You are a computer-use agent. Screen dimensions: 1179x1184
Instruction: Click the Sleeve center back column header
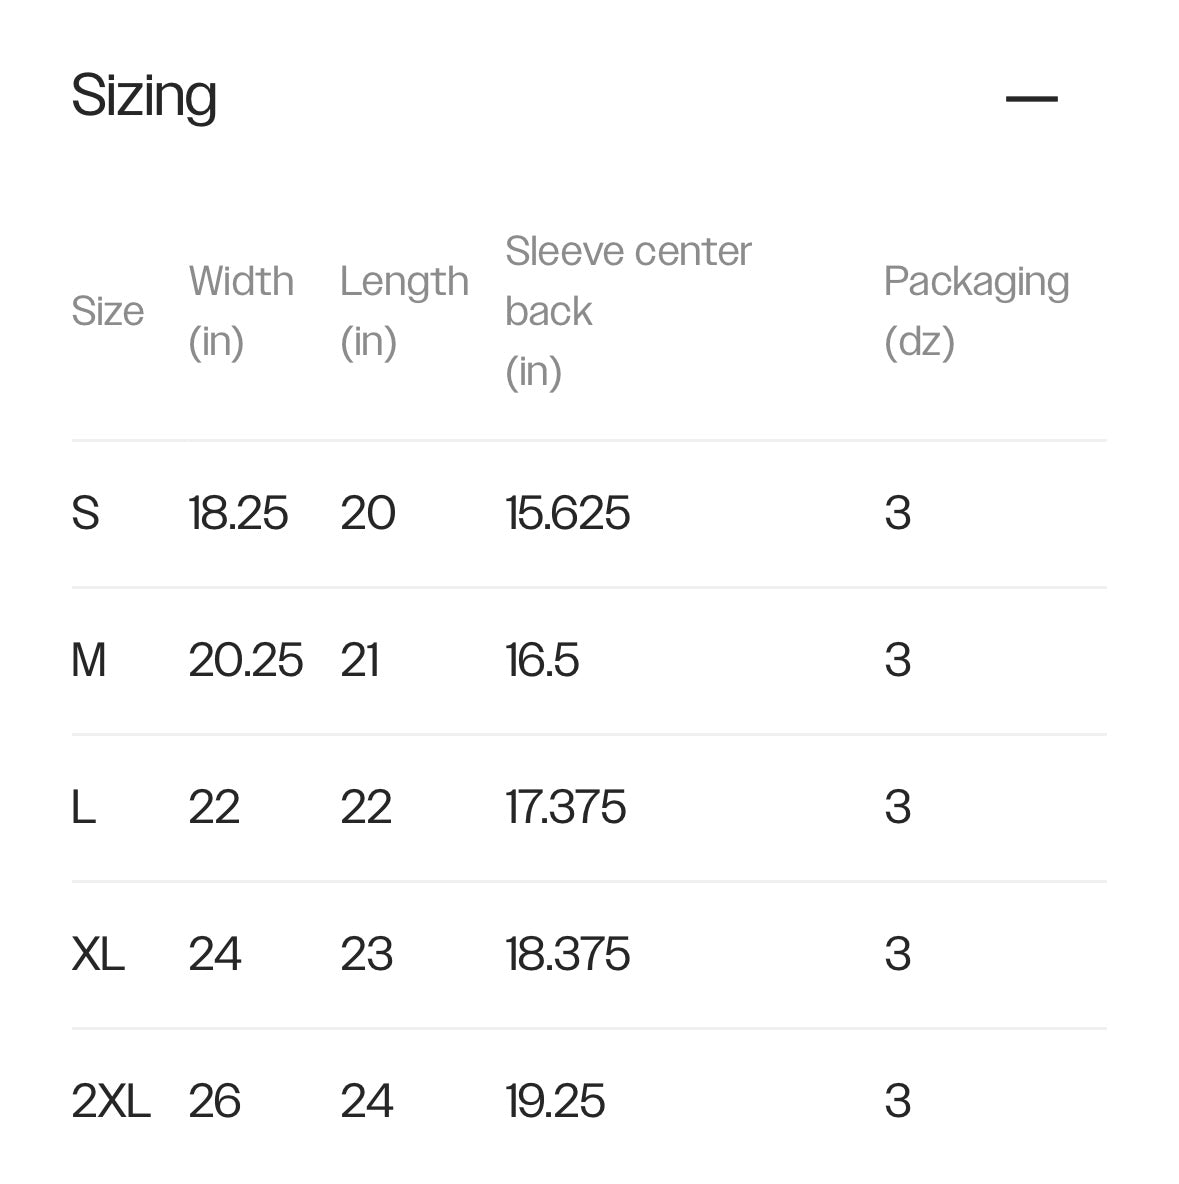[627, 311]
